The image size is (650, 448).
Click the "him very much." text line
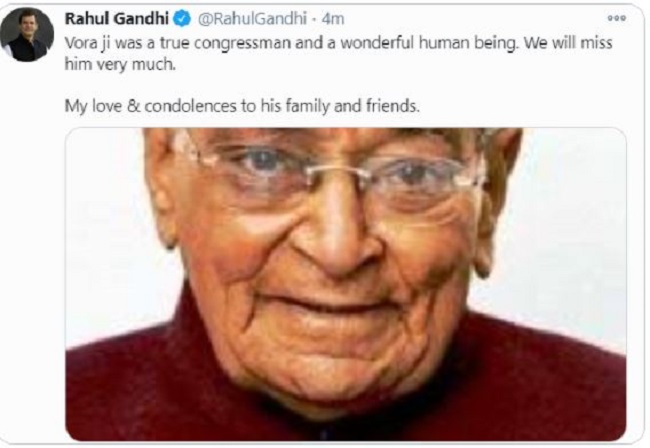(120, 64)
